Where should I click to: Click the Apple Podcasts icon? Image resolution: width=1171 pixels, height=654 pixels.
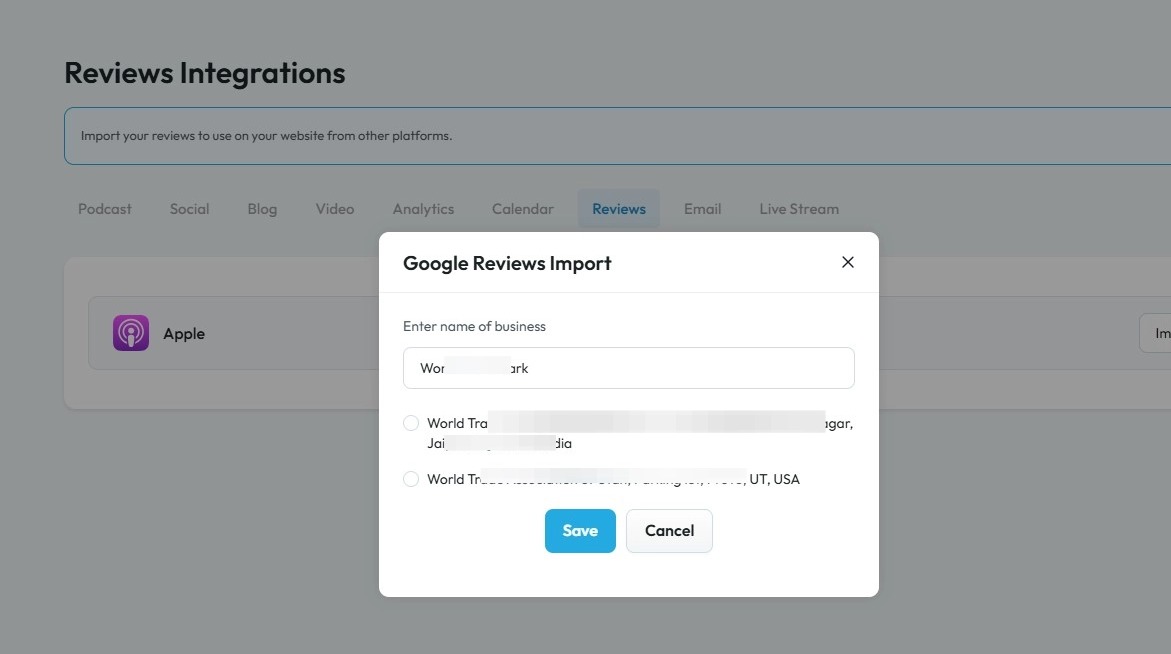click(x=131, y=333)
